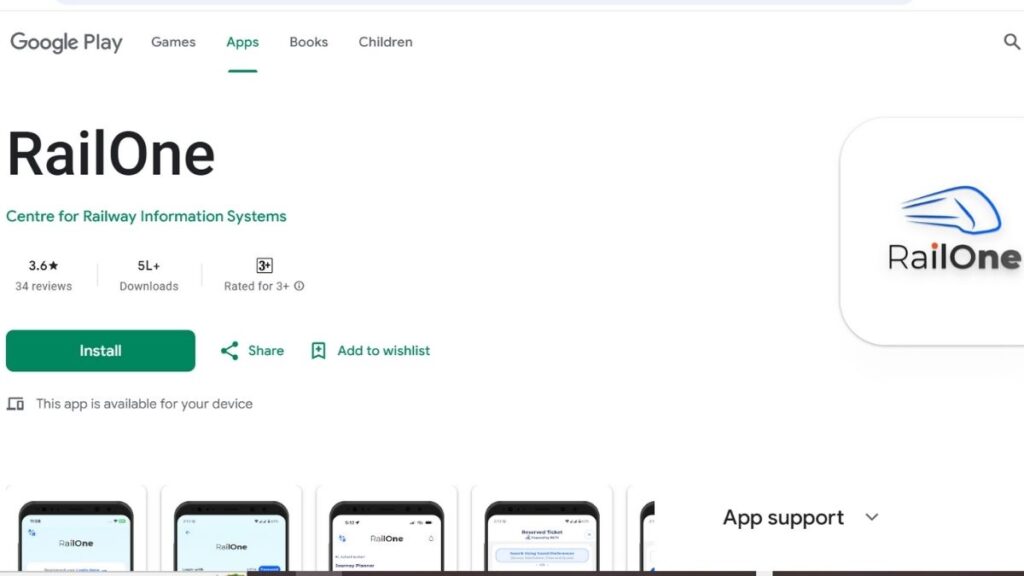This screenshot has height=576, width=1024.
Task: Click the device availability icon
Action: [x=15, y=404]
